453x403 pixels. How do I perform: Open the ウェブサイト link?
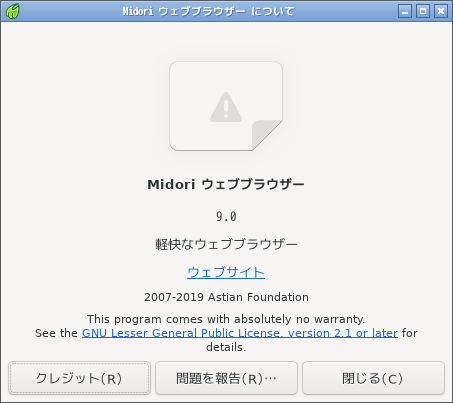pyautogui.click(x=226, y=272)
